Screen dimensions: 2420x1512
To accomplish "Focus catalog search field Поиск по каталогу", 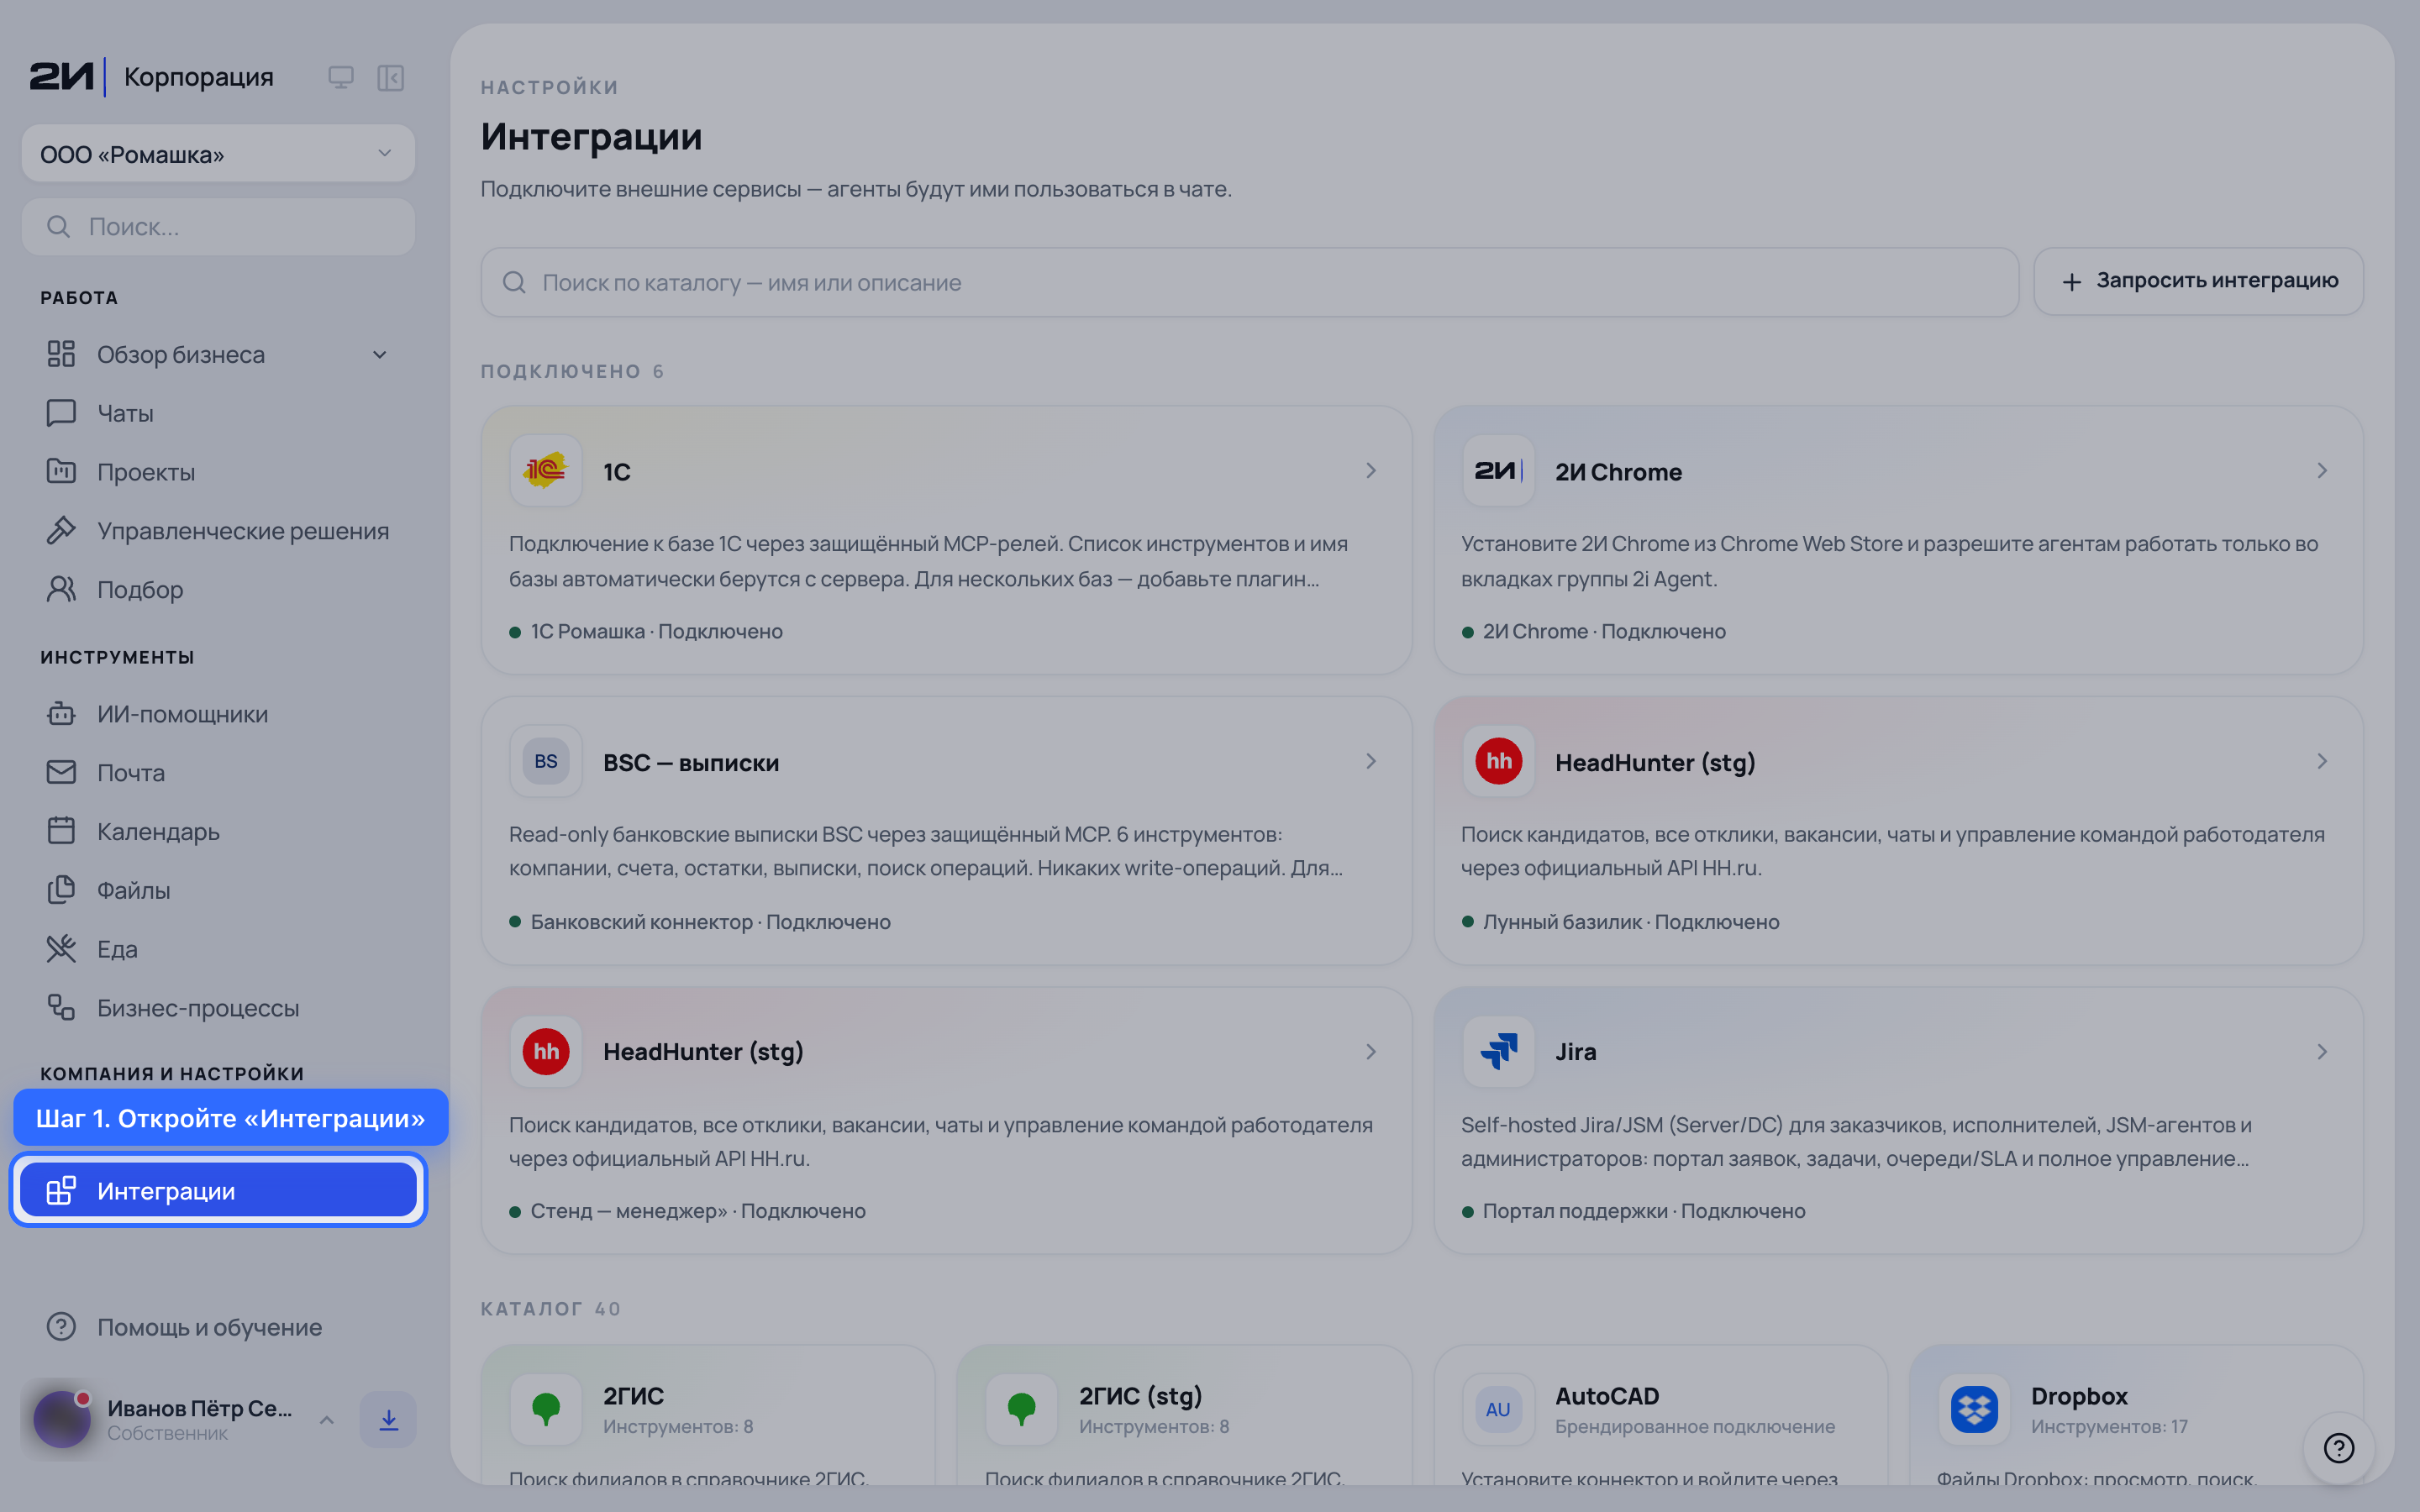I will (x=1249, y=283).
